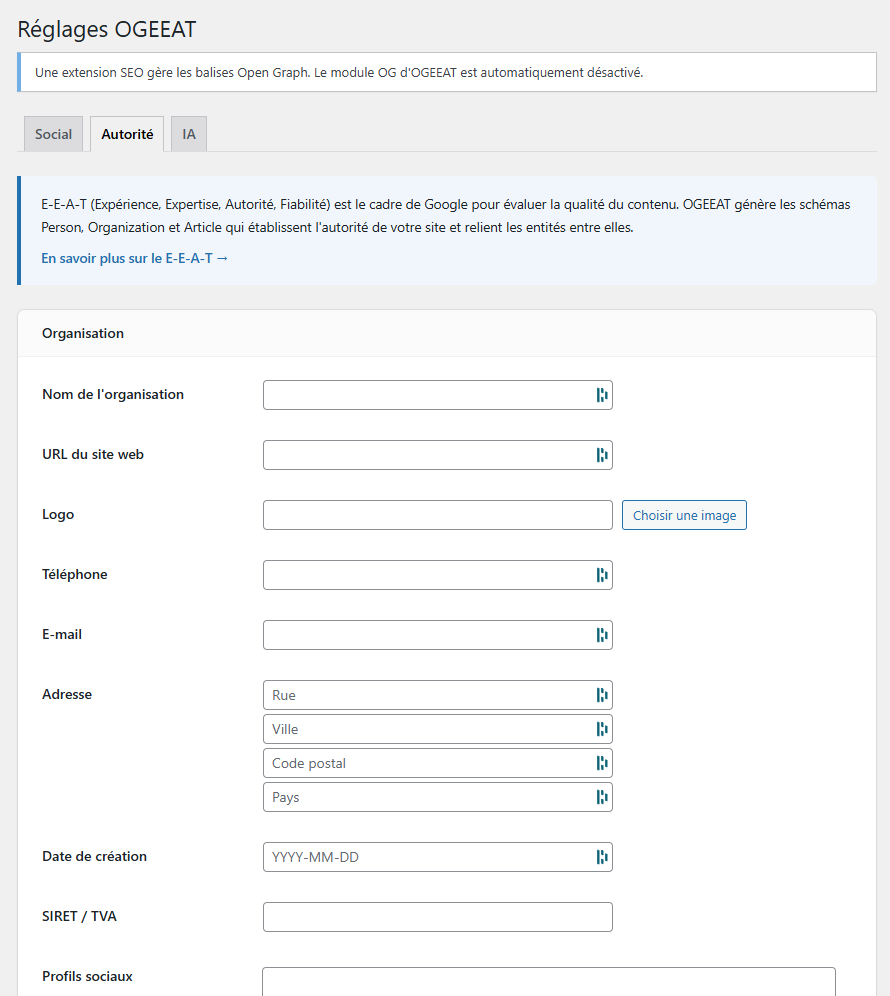The image size is (890, 996).
Task: Click the autofill icon in Code postal
Action: pyautogui.click(x=601, y=763)
